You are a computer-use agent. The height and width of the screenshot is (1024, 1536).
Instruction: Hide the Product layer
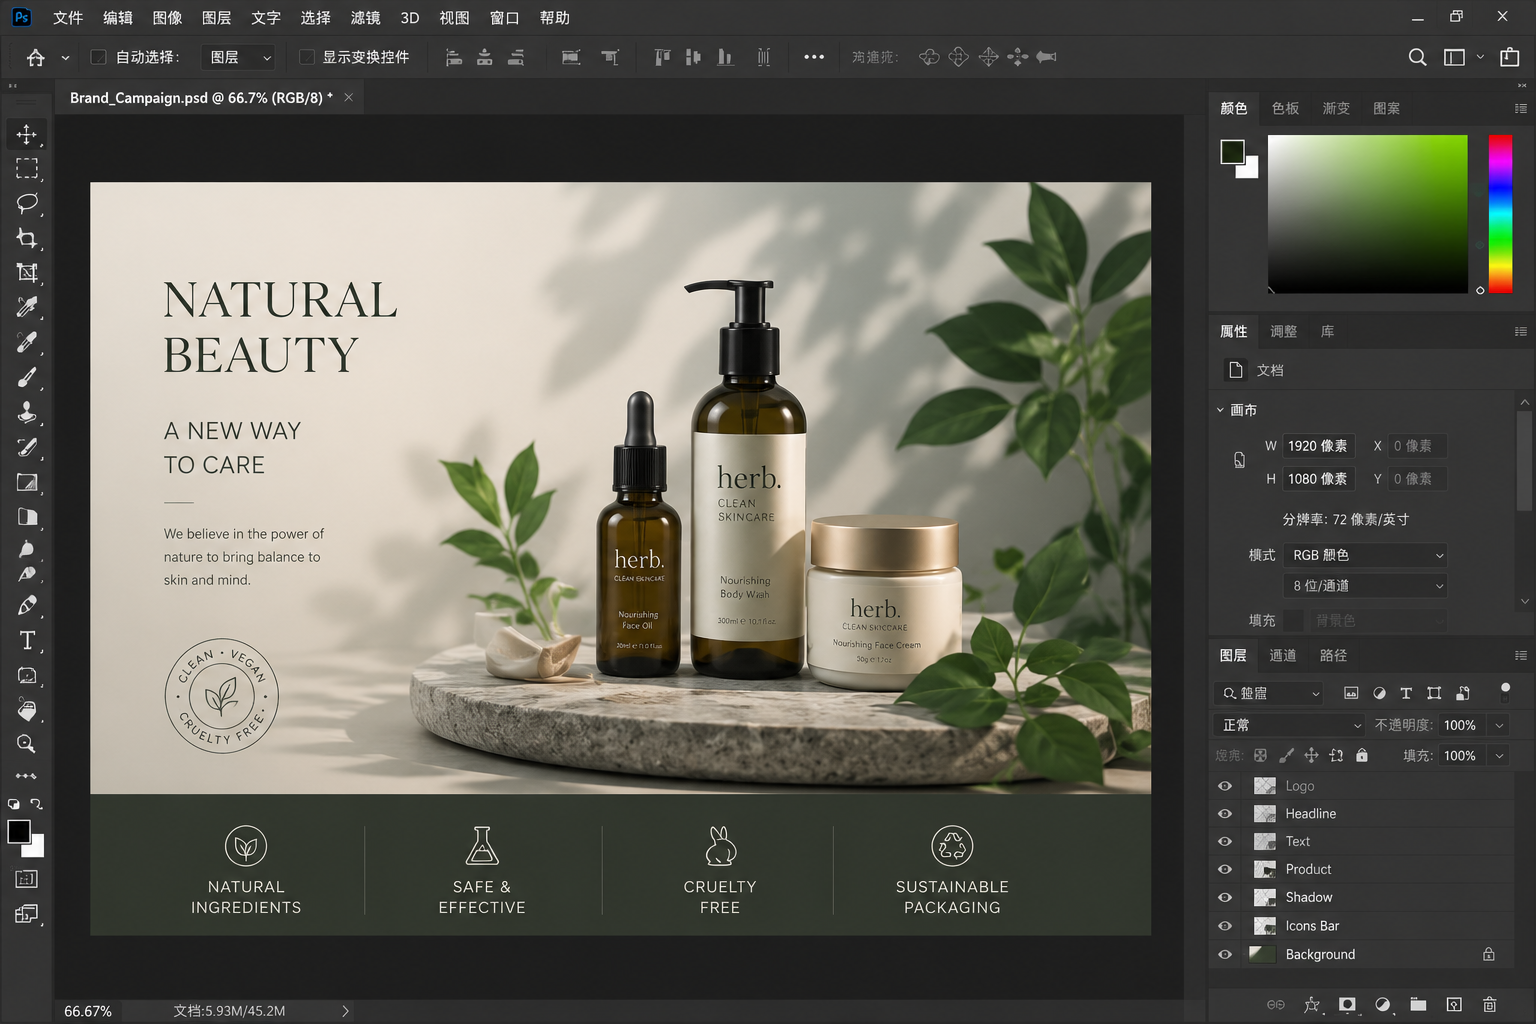click(1225, 870)
